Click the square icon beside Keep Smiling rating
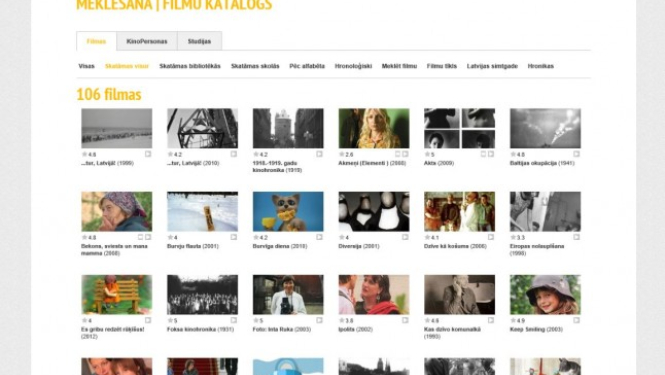This screenshot has height=375, width=665. (x=576, y=320)
